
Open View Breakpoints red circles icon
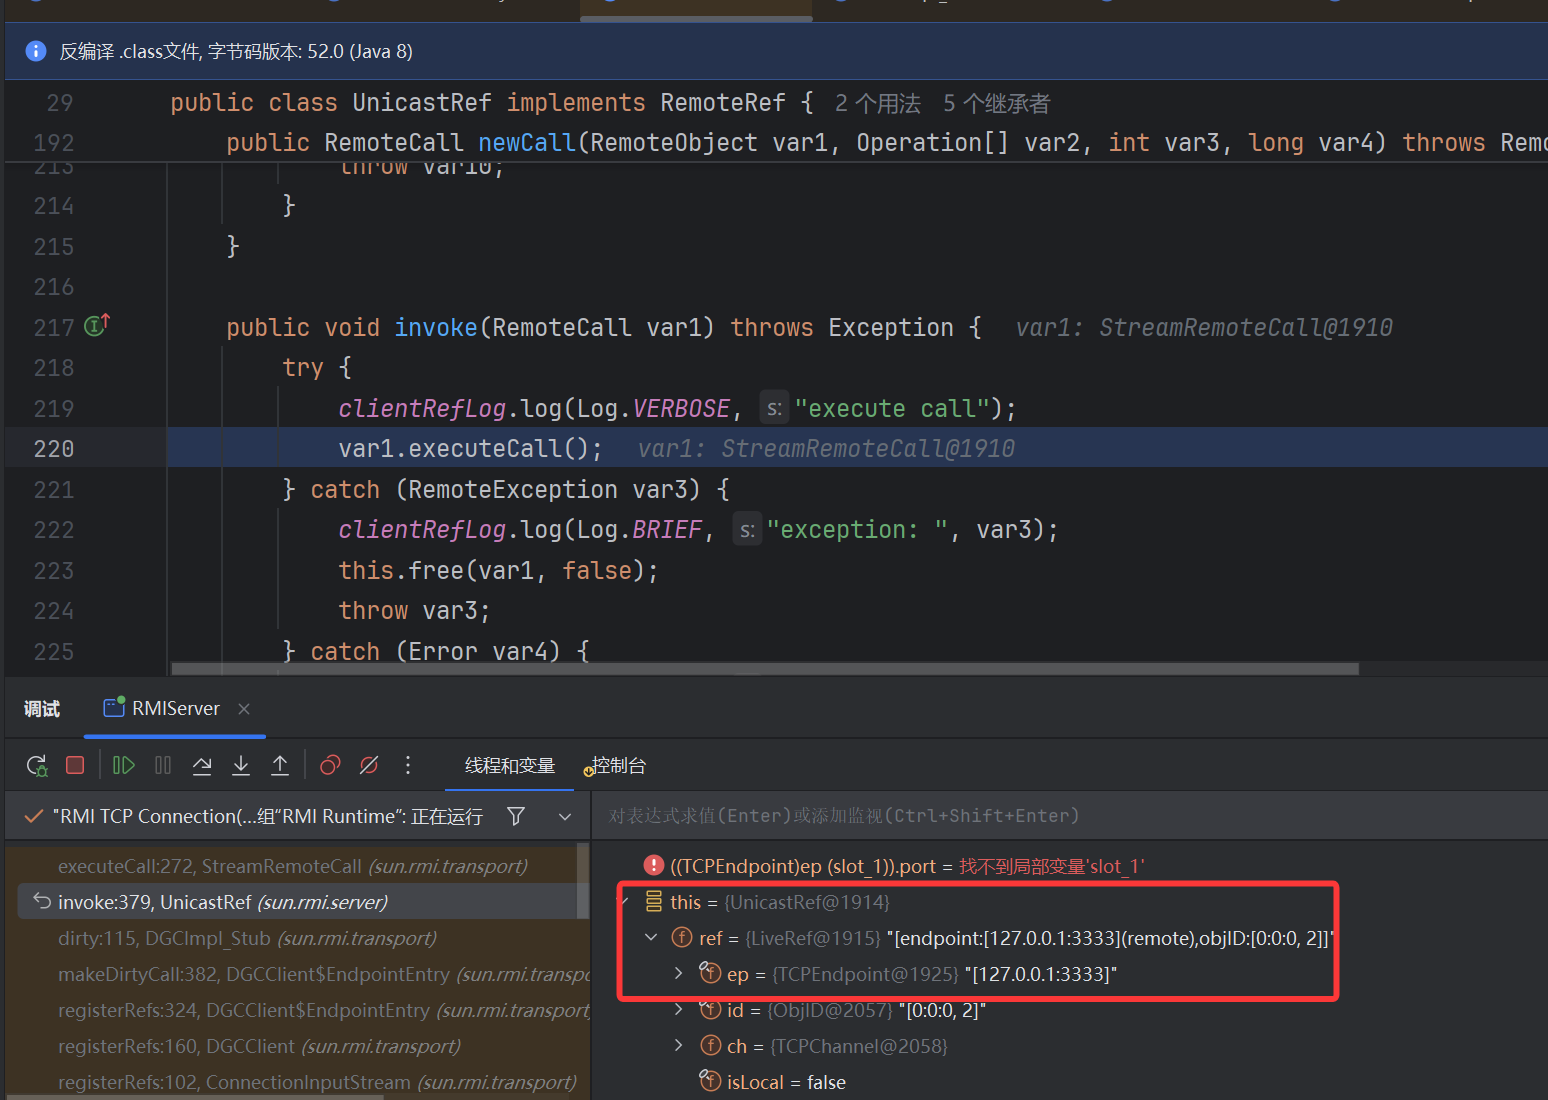click(x=330, y=766)
